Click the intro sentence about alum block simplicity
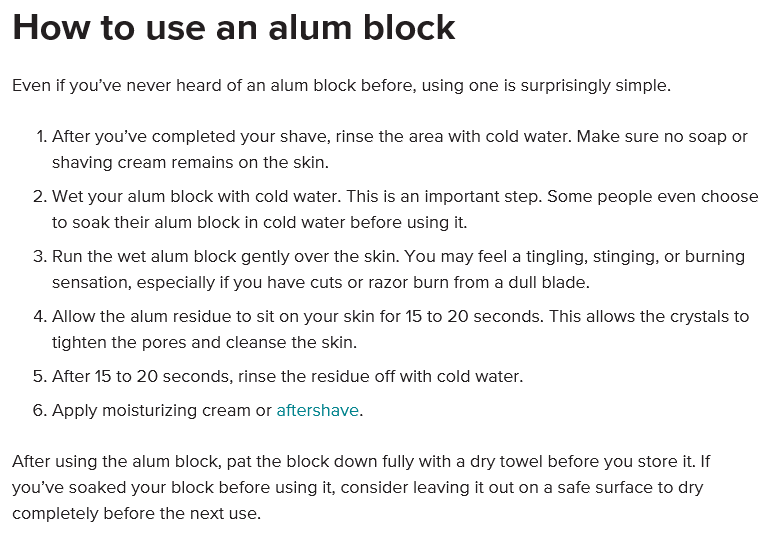Screen dimensions: 773x536 coord(341,85)
